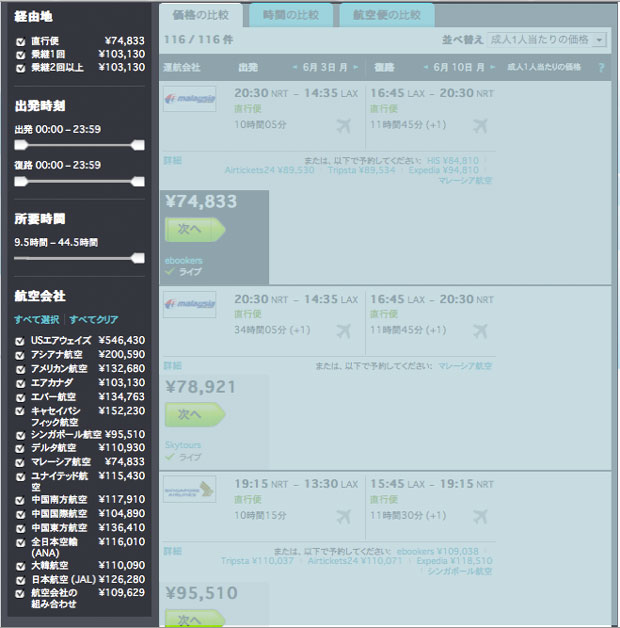This screenshot has width=620, height=628.
Task: Switch to 時間の比較 tab
Action: (291, 15)
